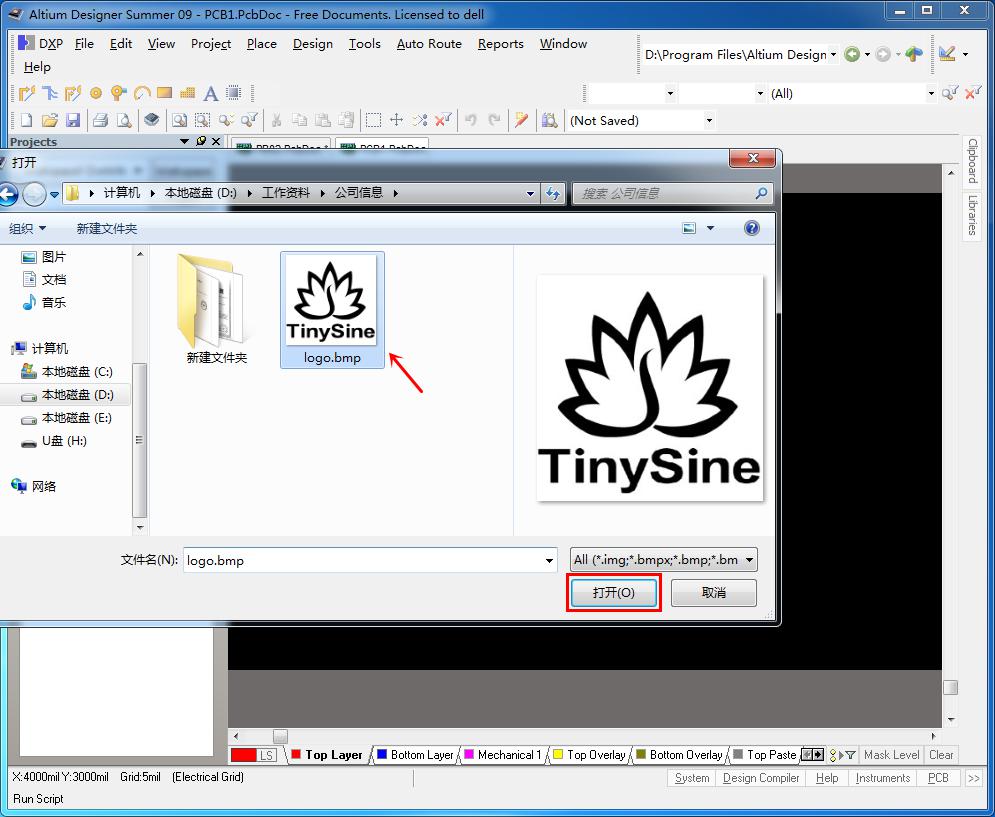Click the help question mark icon in dialog

(x=751, y=228)
